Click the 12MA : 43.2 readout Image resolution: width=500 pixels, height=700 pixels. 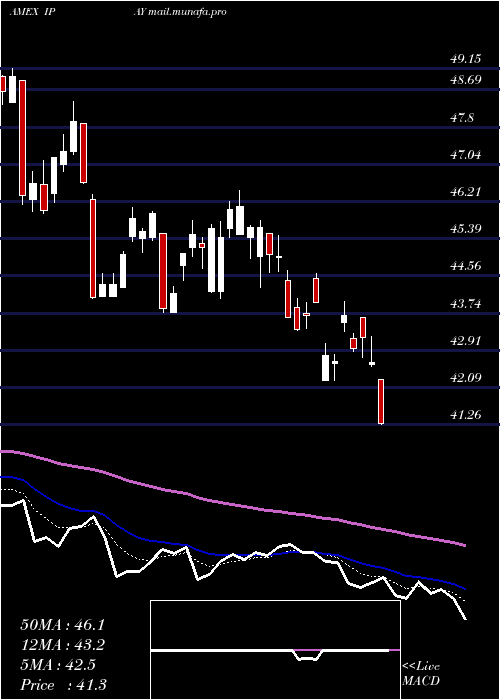point(62,645)
